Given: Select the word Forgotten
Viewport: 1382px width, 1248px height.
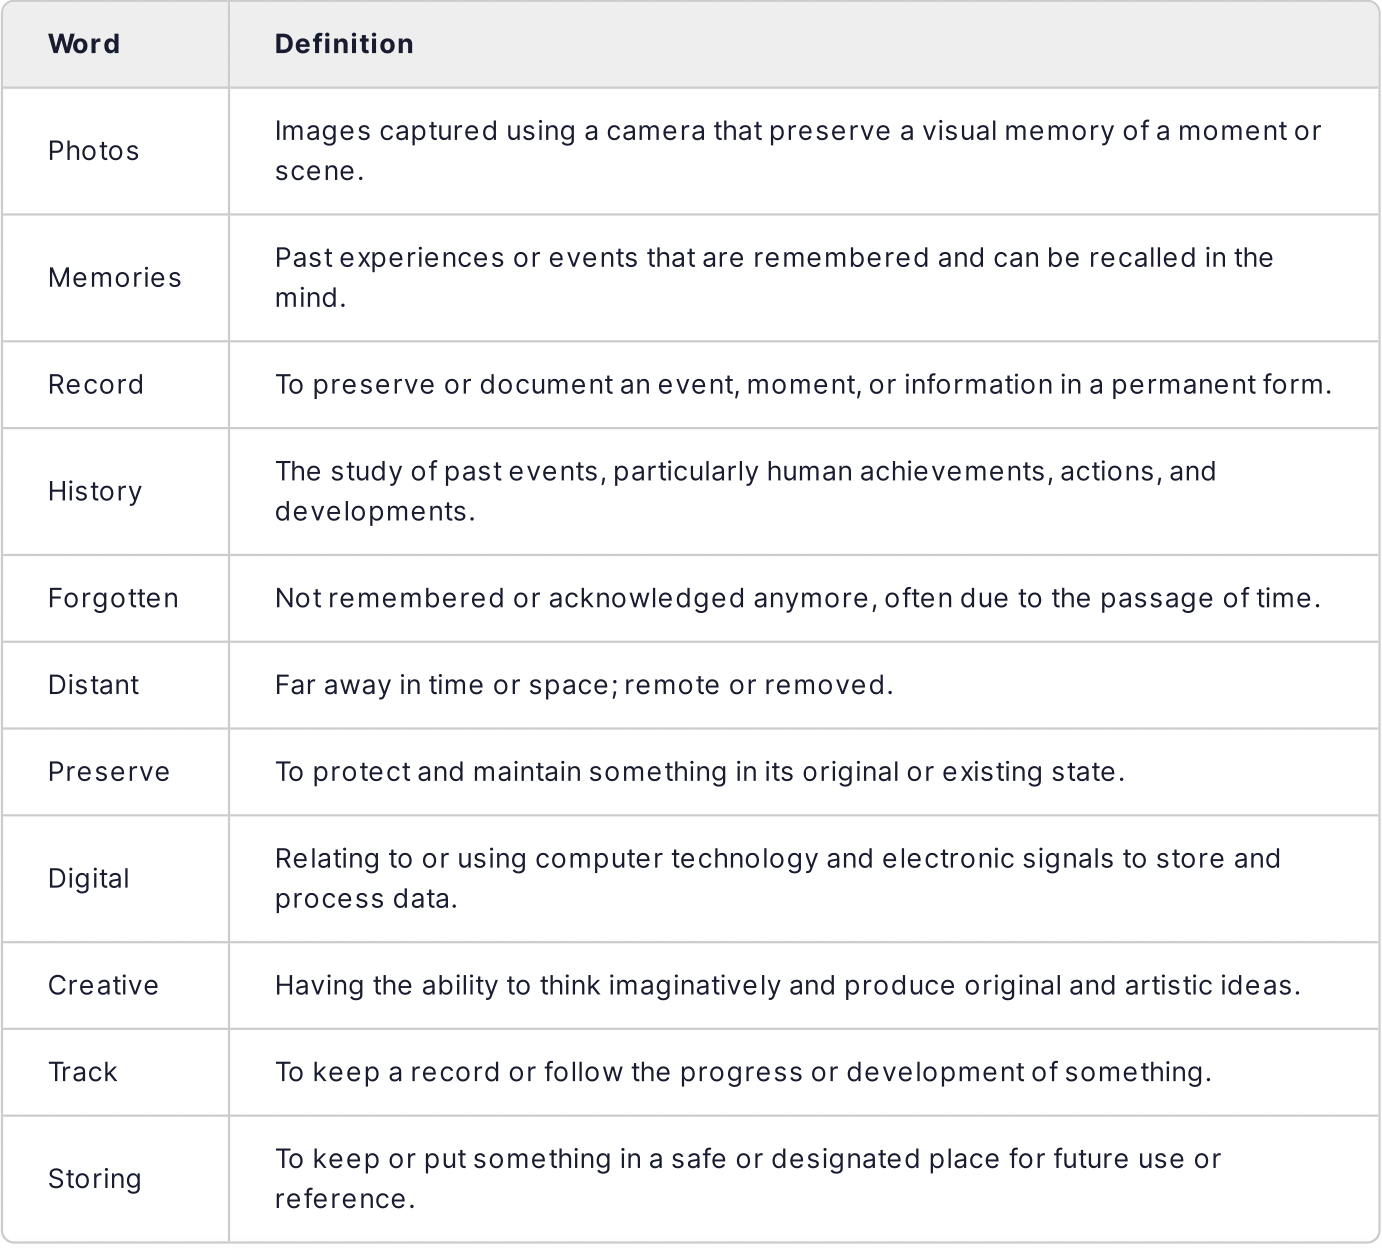Looking at the screenshot, I should point(113,599).
